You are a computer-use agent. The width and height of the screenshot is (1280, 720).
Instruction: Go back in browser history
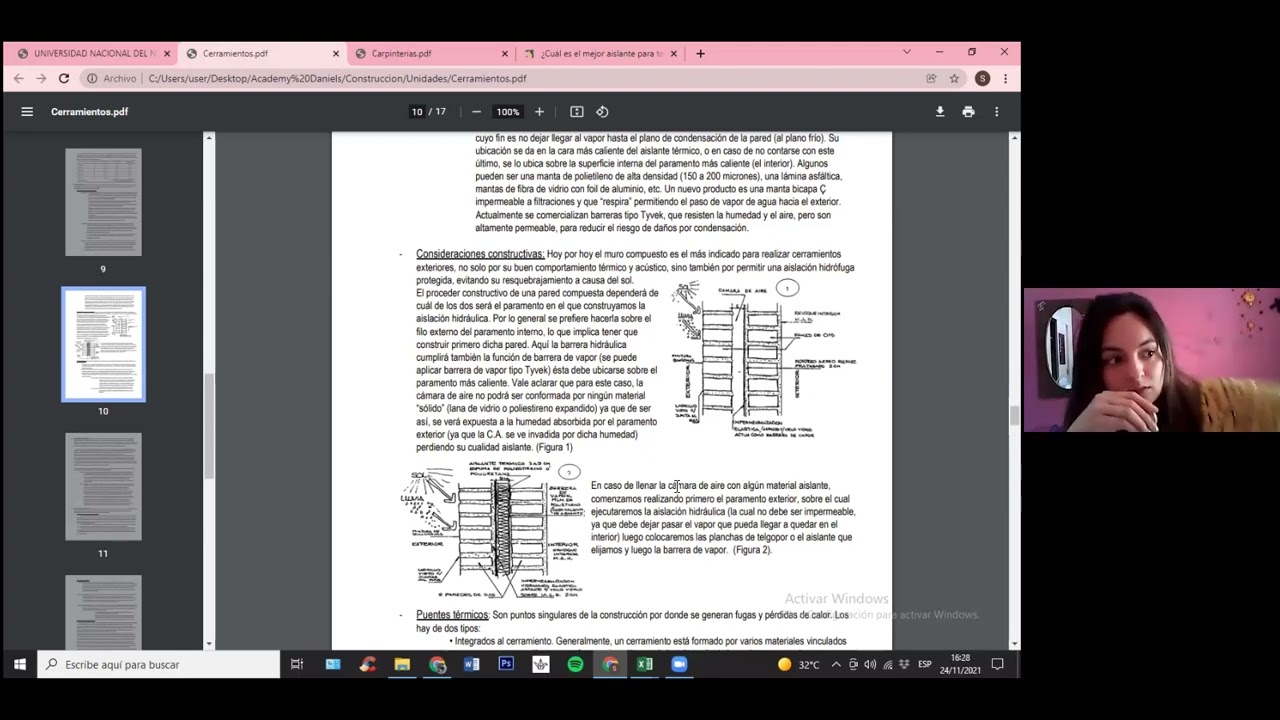click(x=18, y=78)
